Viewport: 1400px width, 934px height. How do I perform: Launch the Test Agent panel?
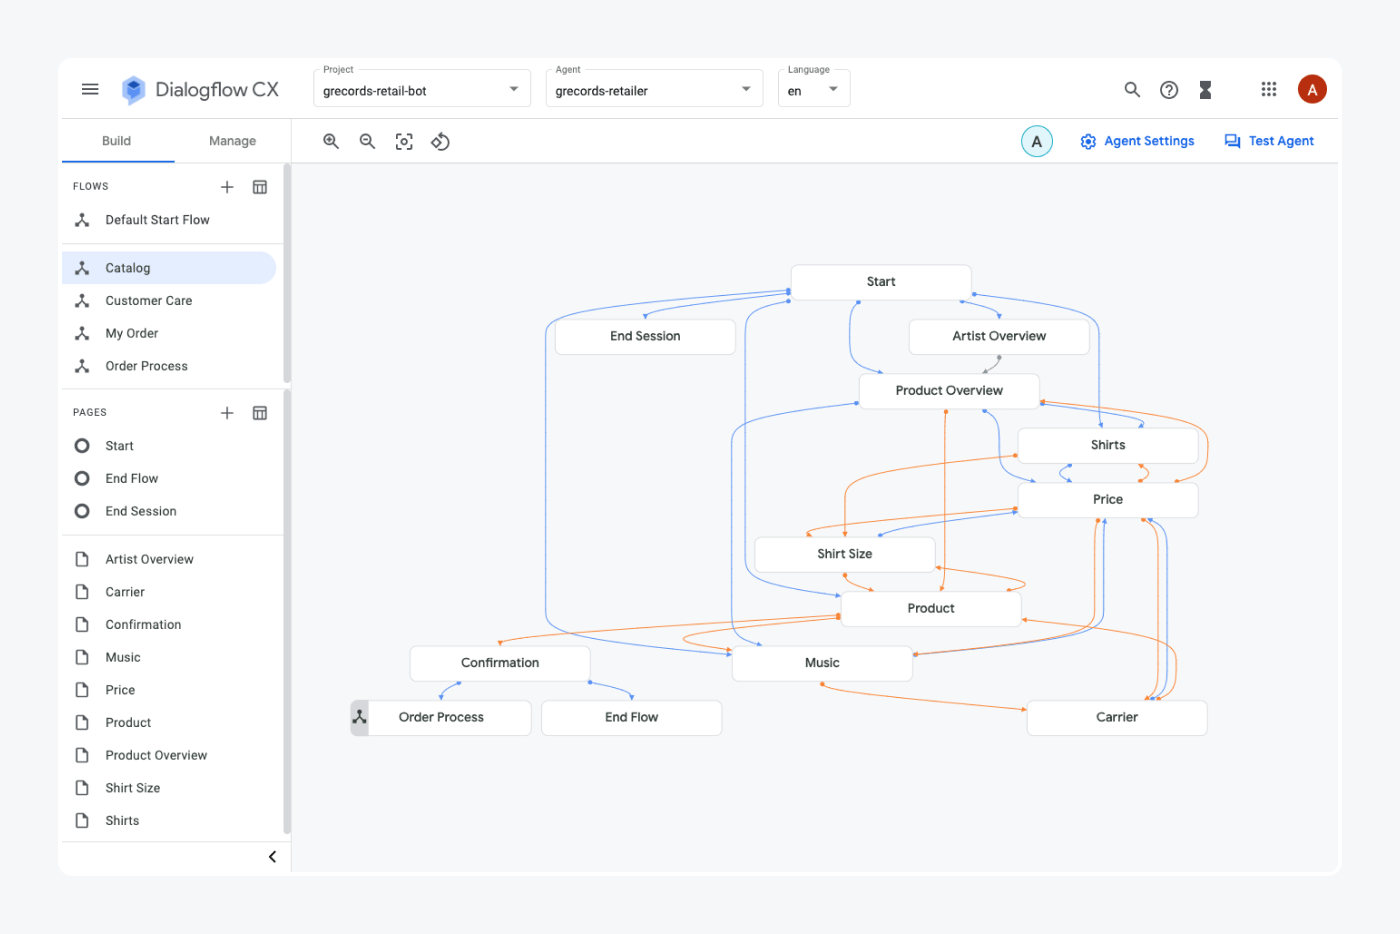[1269, 141]
